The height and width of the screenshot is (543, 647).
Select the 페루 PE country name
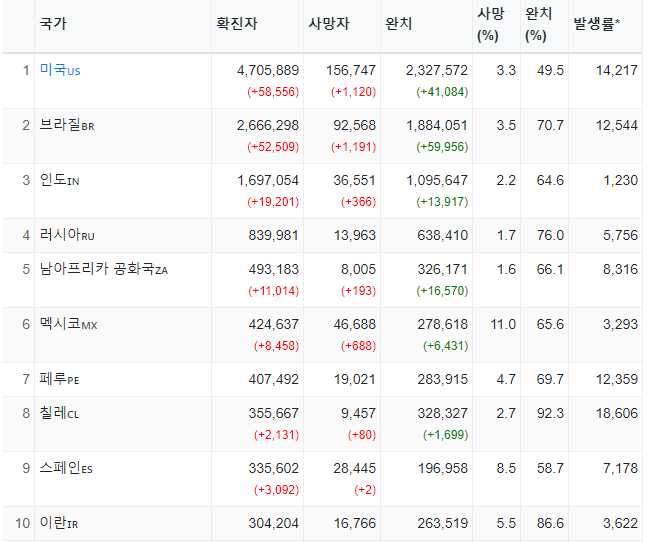coord(59,379)
